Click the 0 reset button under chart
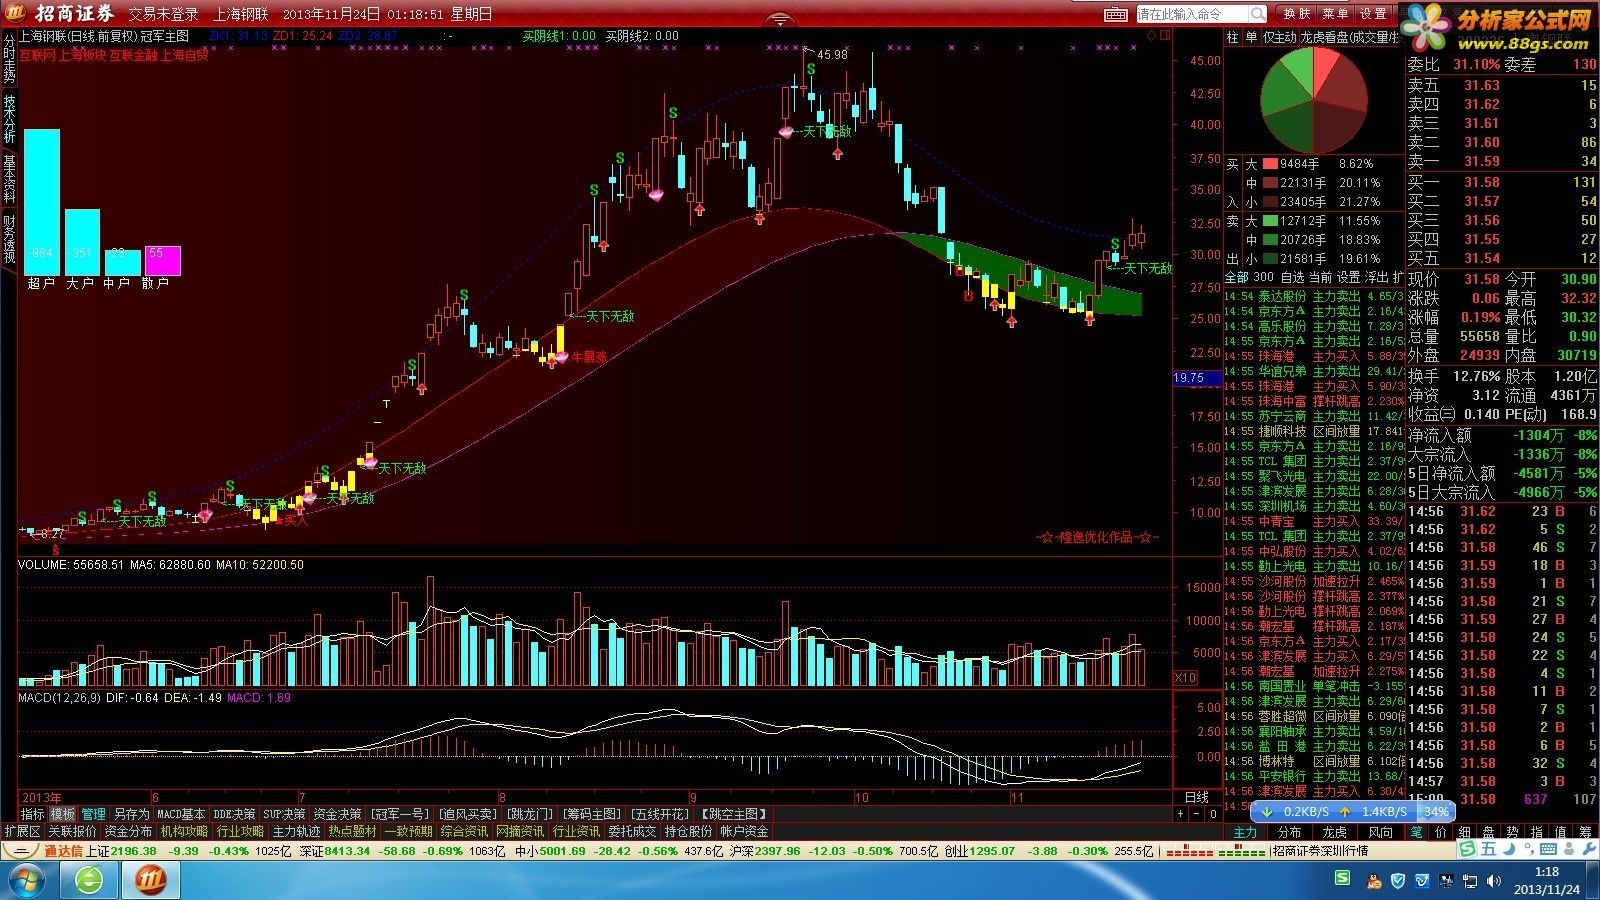This screenshot has width=1600, height=900. [1213, 814]
